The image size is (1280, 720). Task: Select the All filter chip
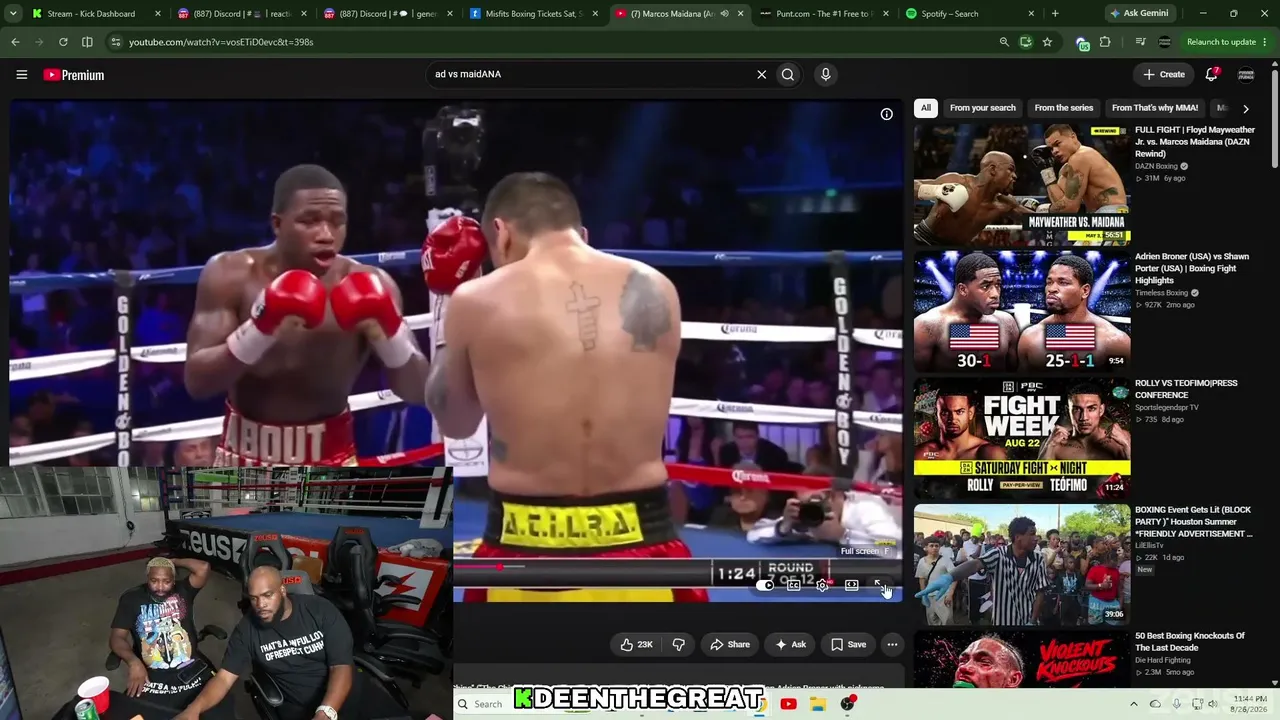(926, 108)
